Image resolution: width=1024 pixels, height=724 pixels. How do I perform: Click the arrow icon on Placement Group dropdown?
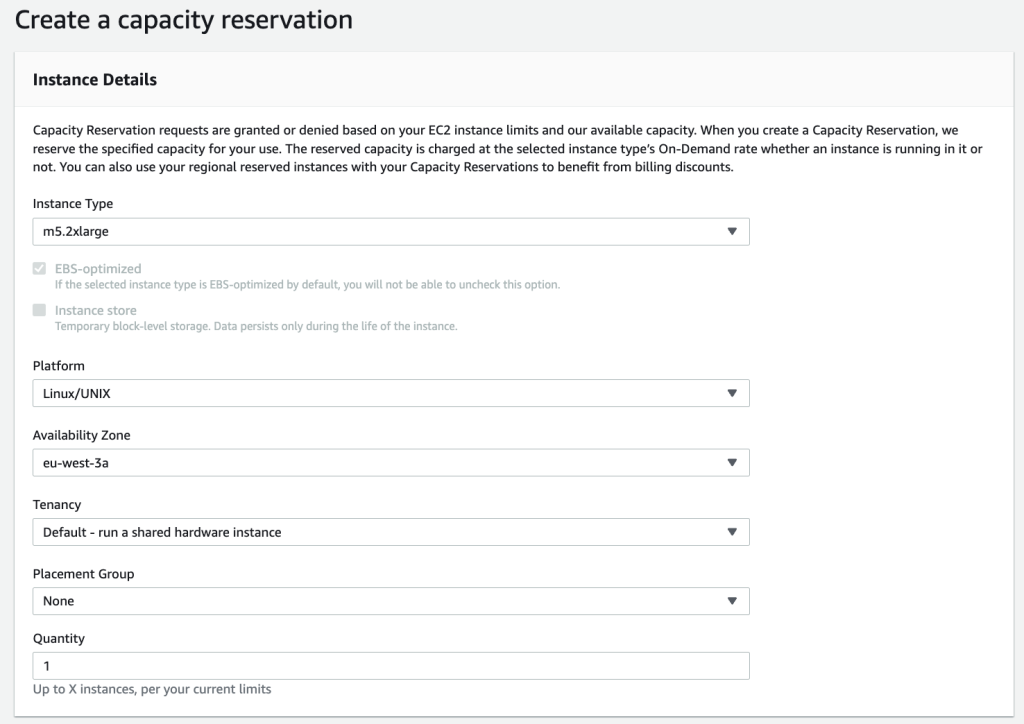point(732,601)
